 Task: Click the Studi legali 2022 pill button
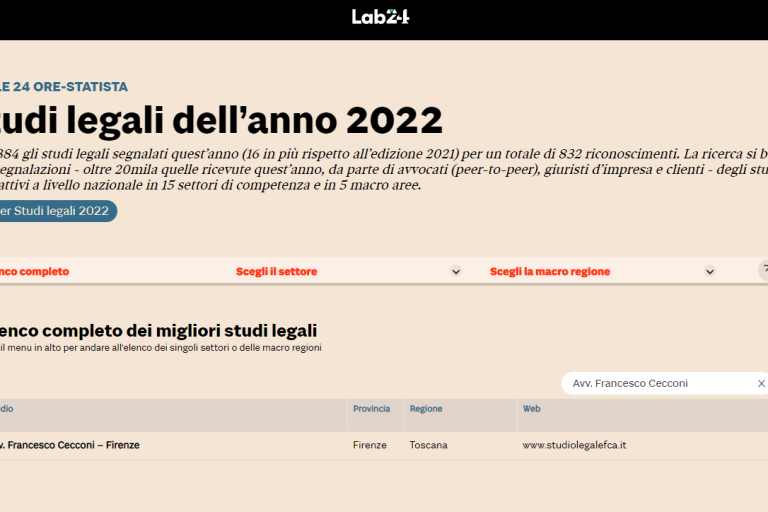click(56, 211)
